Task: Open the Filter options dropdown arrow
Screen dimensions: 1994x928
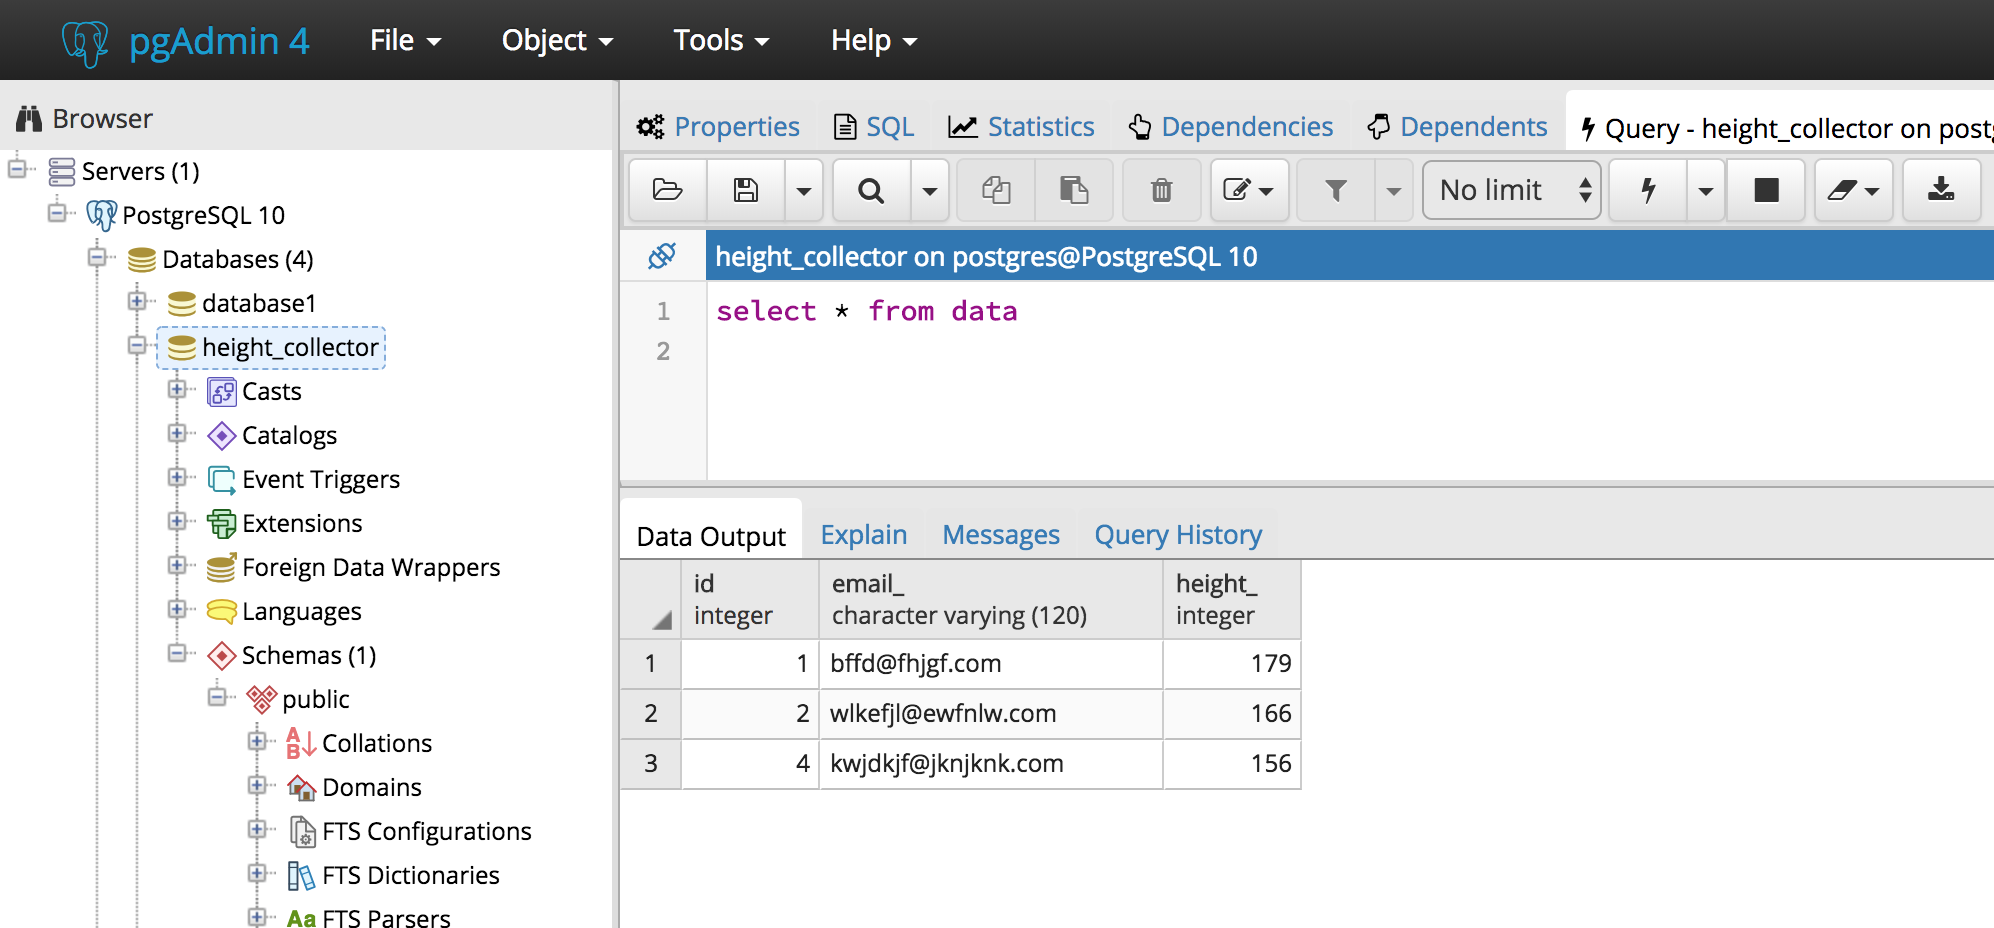Action: coord(1394,190)
